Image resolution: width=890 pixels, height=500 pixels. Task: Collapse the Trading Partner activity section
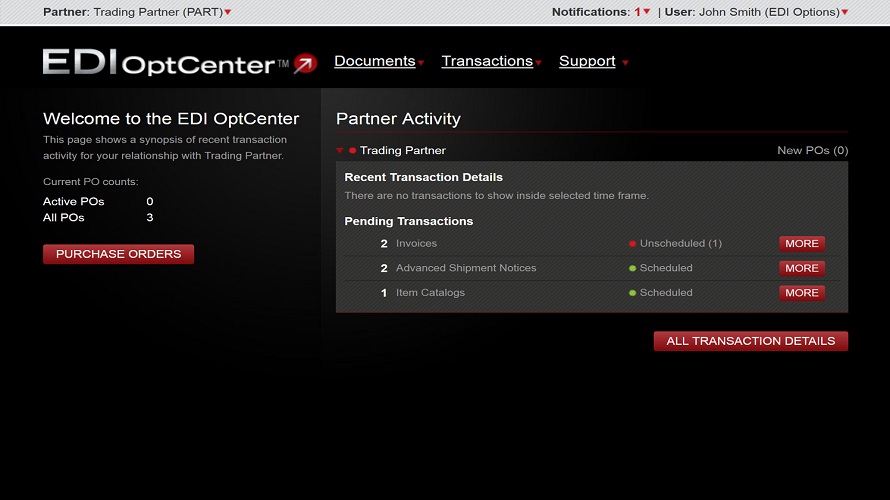[x=340, y=151]
